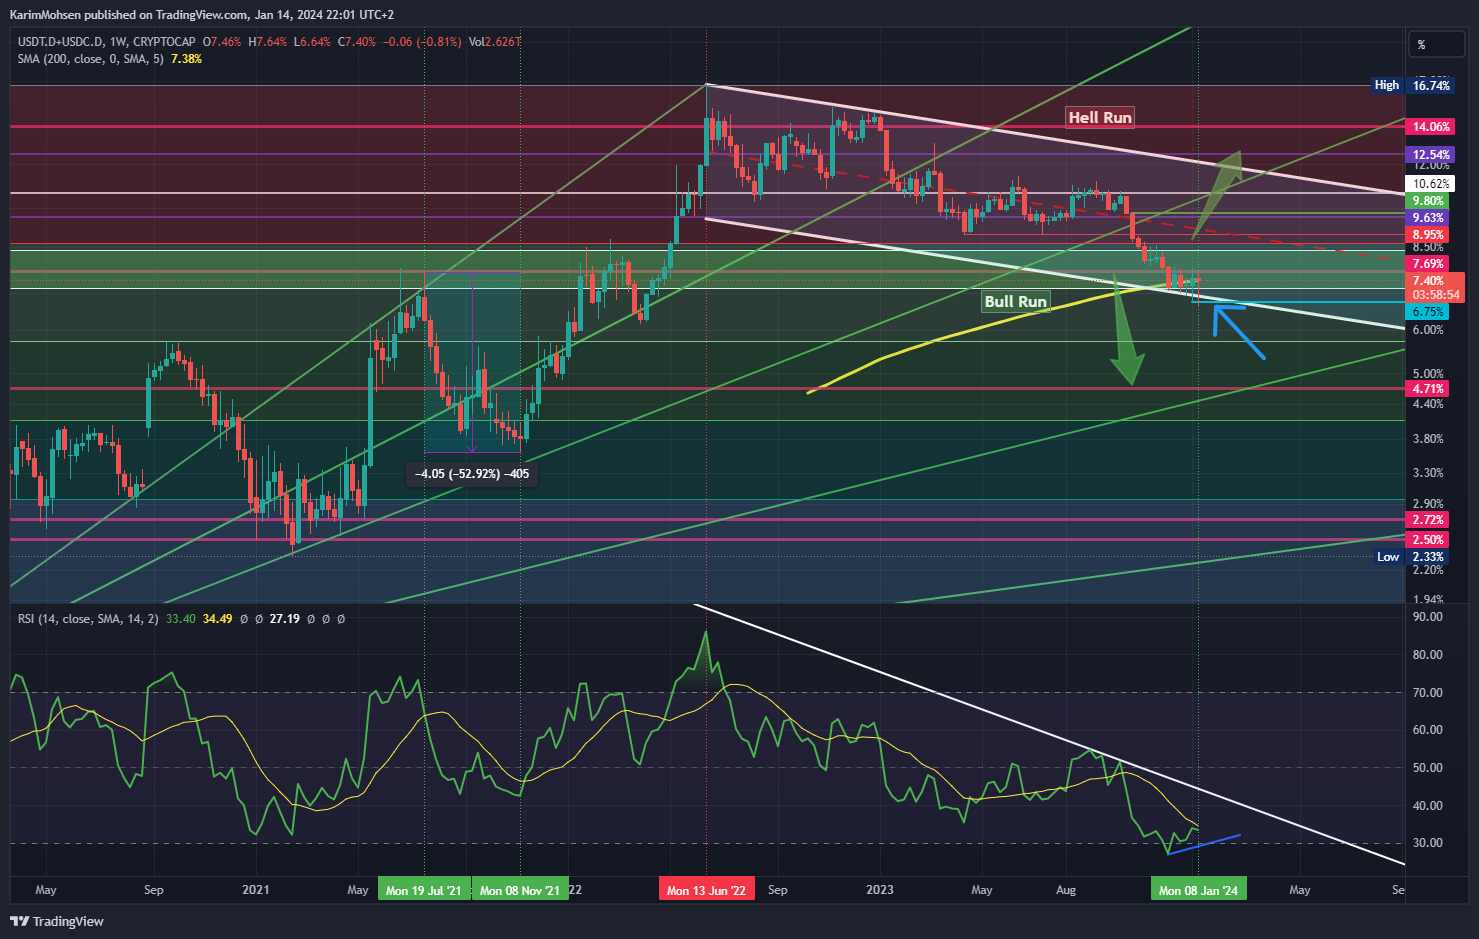The width and height of the screenshot is (1479, 939).
Task: Click the Vol 2.626T value
Action: 495,42
